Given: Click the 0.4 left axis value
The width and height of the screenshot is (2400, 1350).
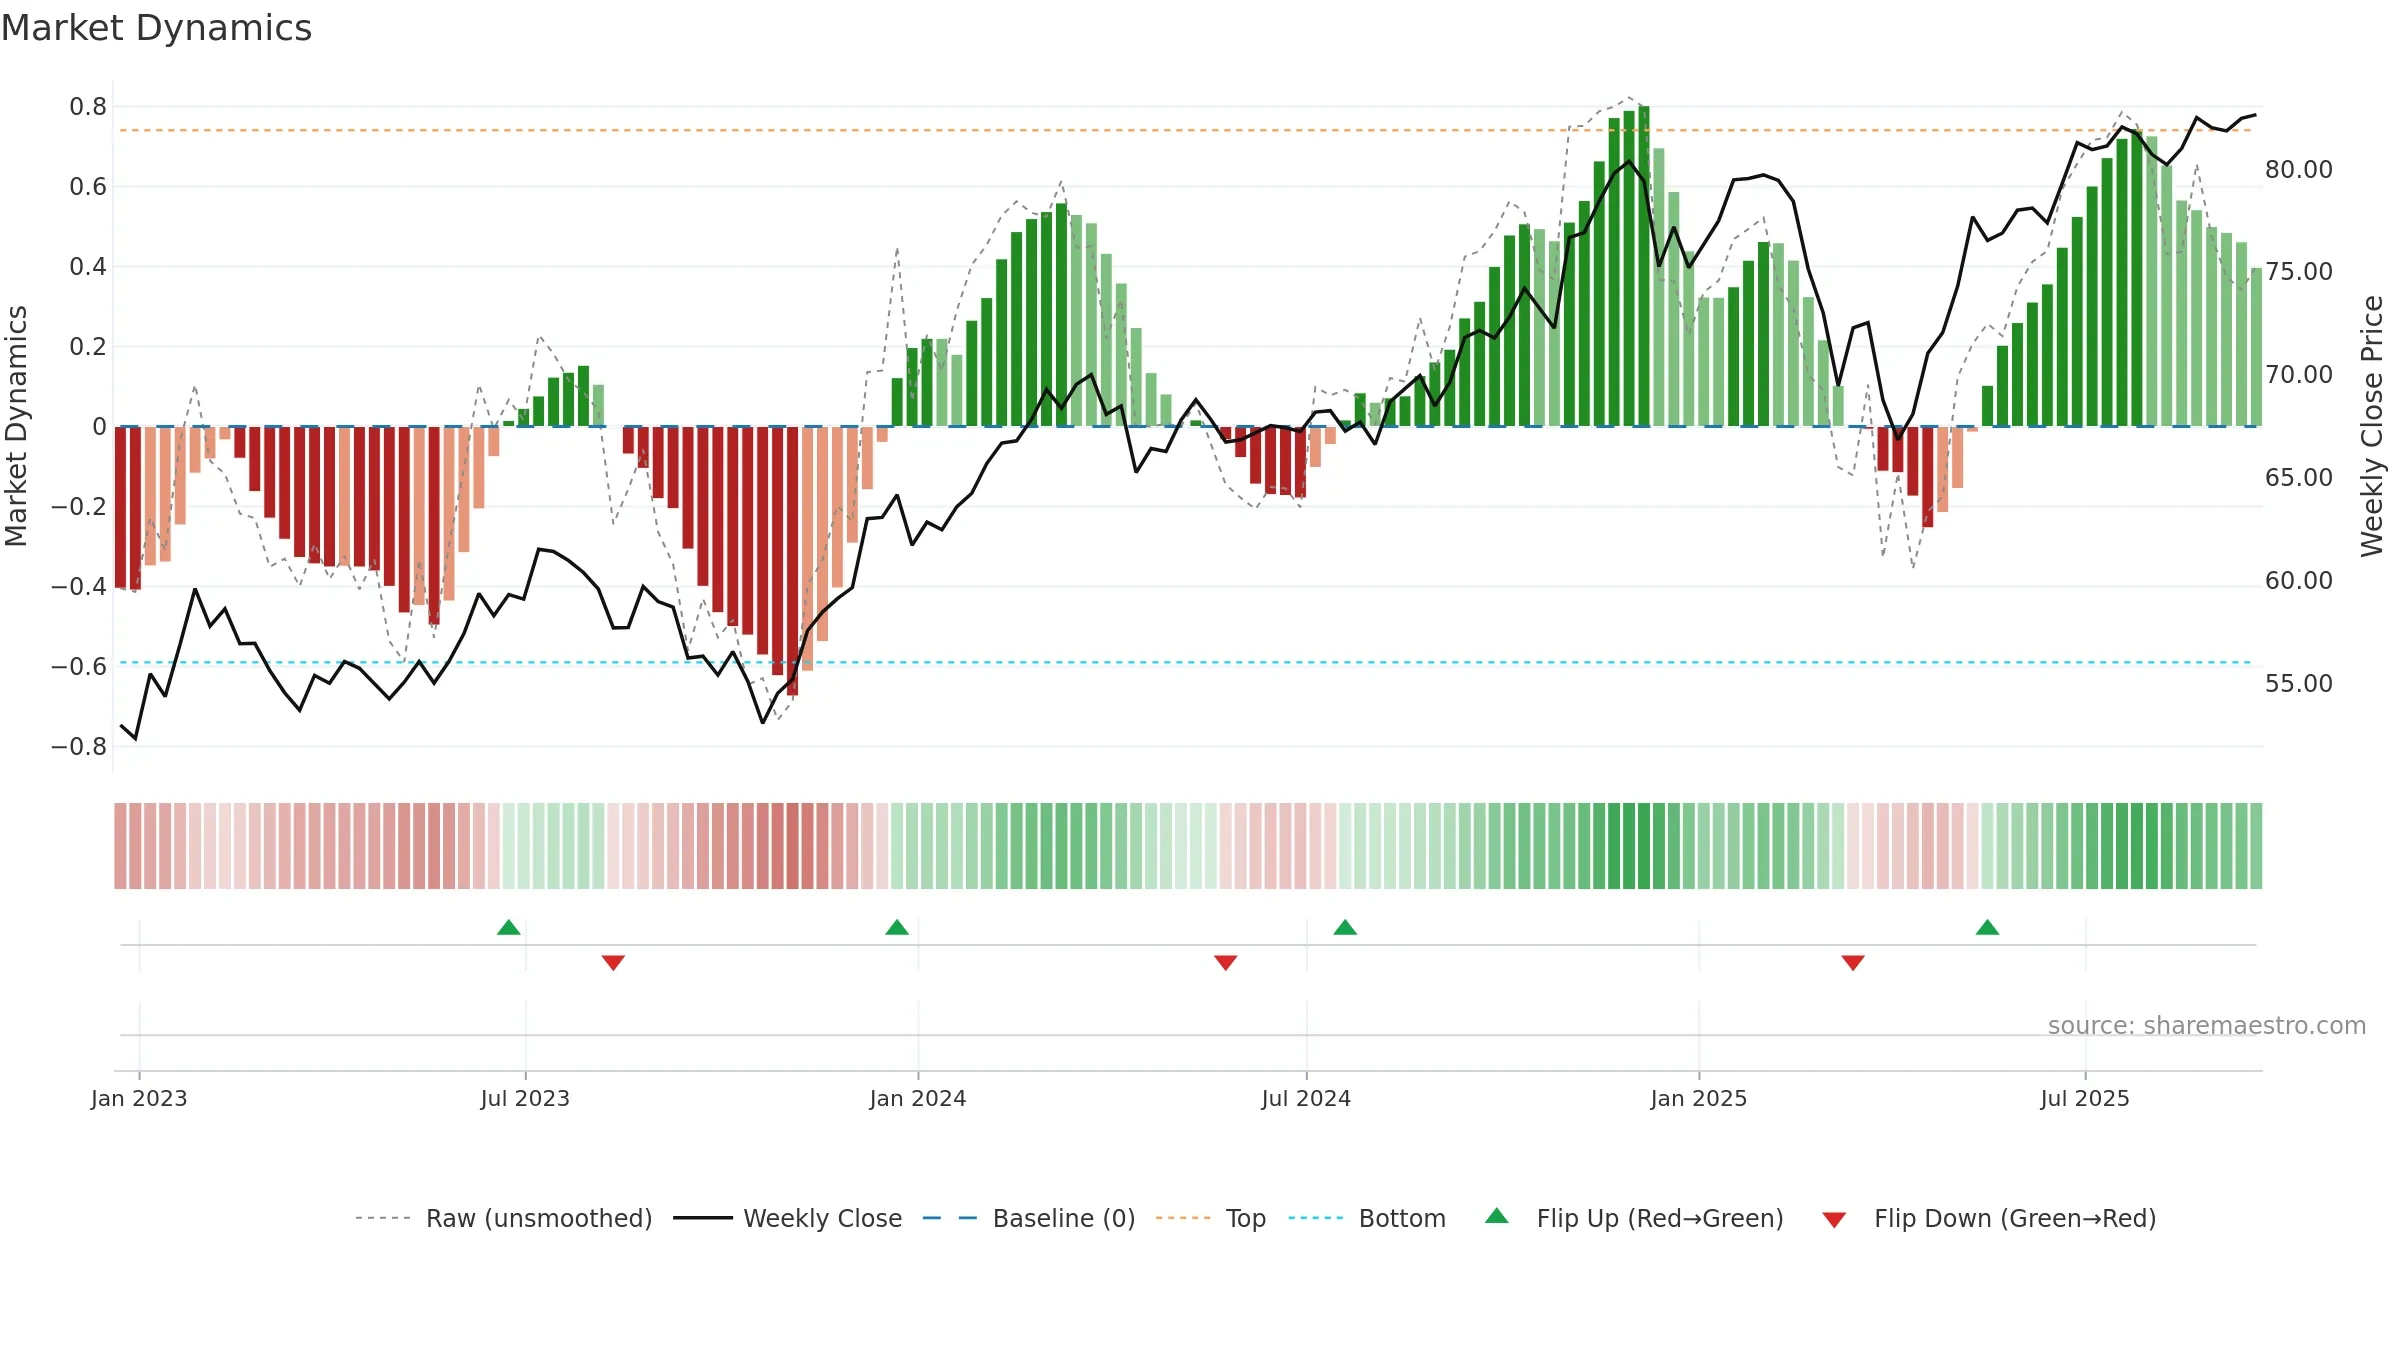Looking at the screenshot, I should pos(88,267).
